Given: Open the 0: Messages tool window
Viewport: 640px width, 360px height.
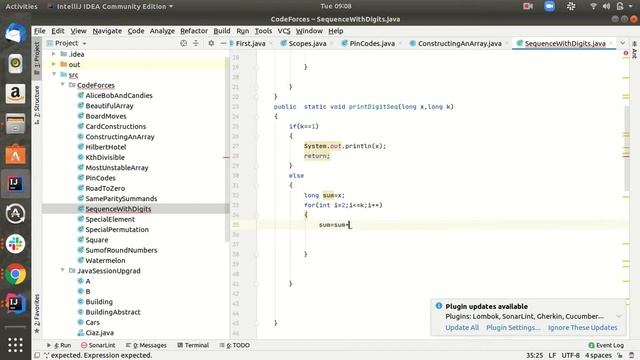Looking at the screenshot, I should [146, 345].
